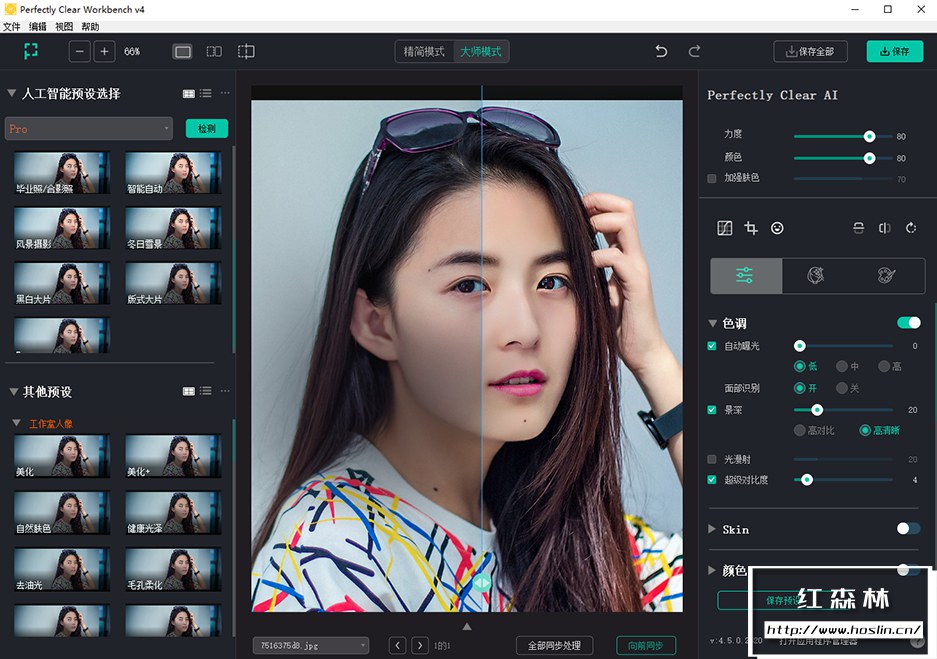This screenshot has height=659, width=937.
Task: Show previous image with left arrow
Action: point(397,645)
